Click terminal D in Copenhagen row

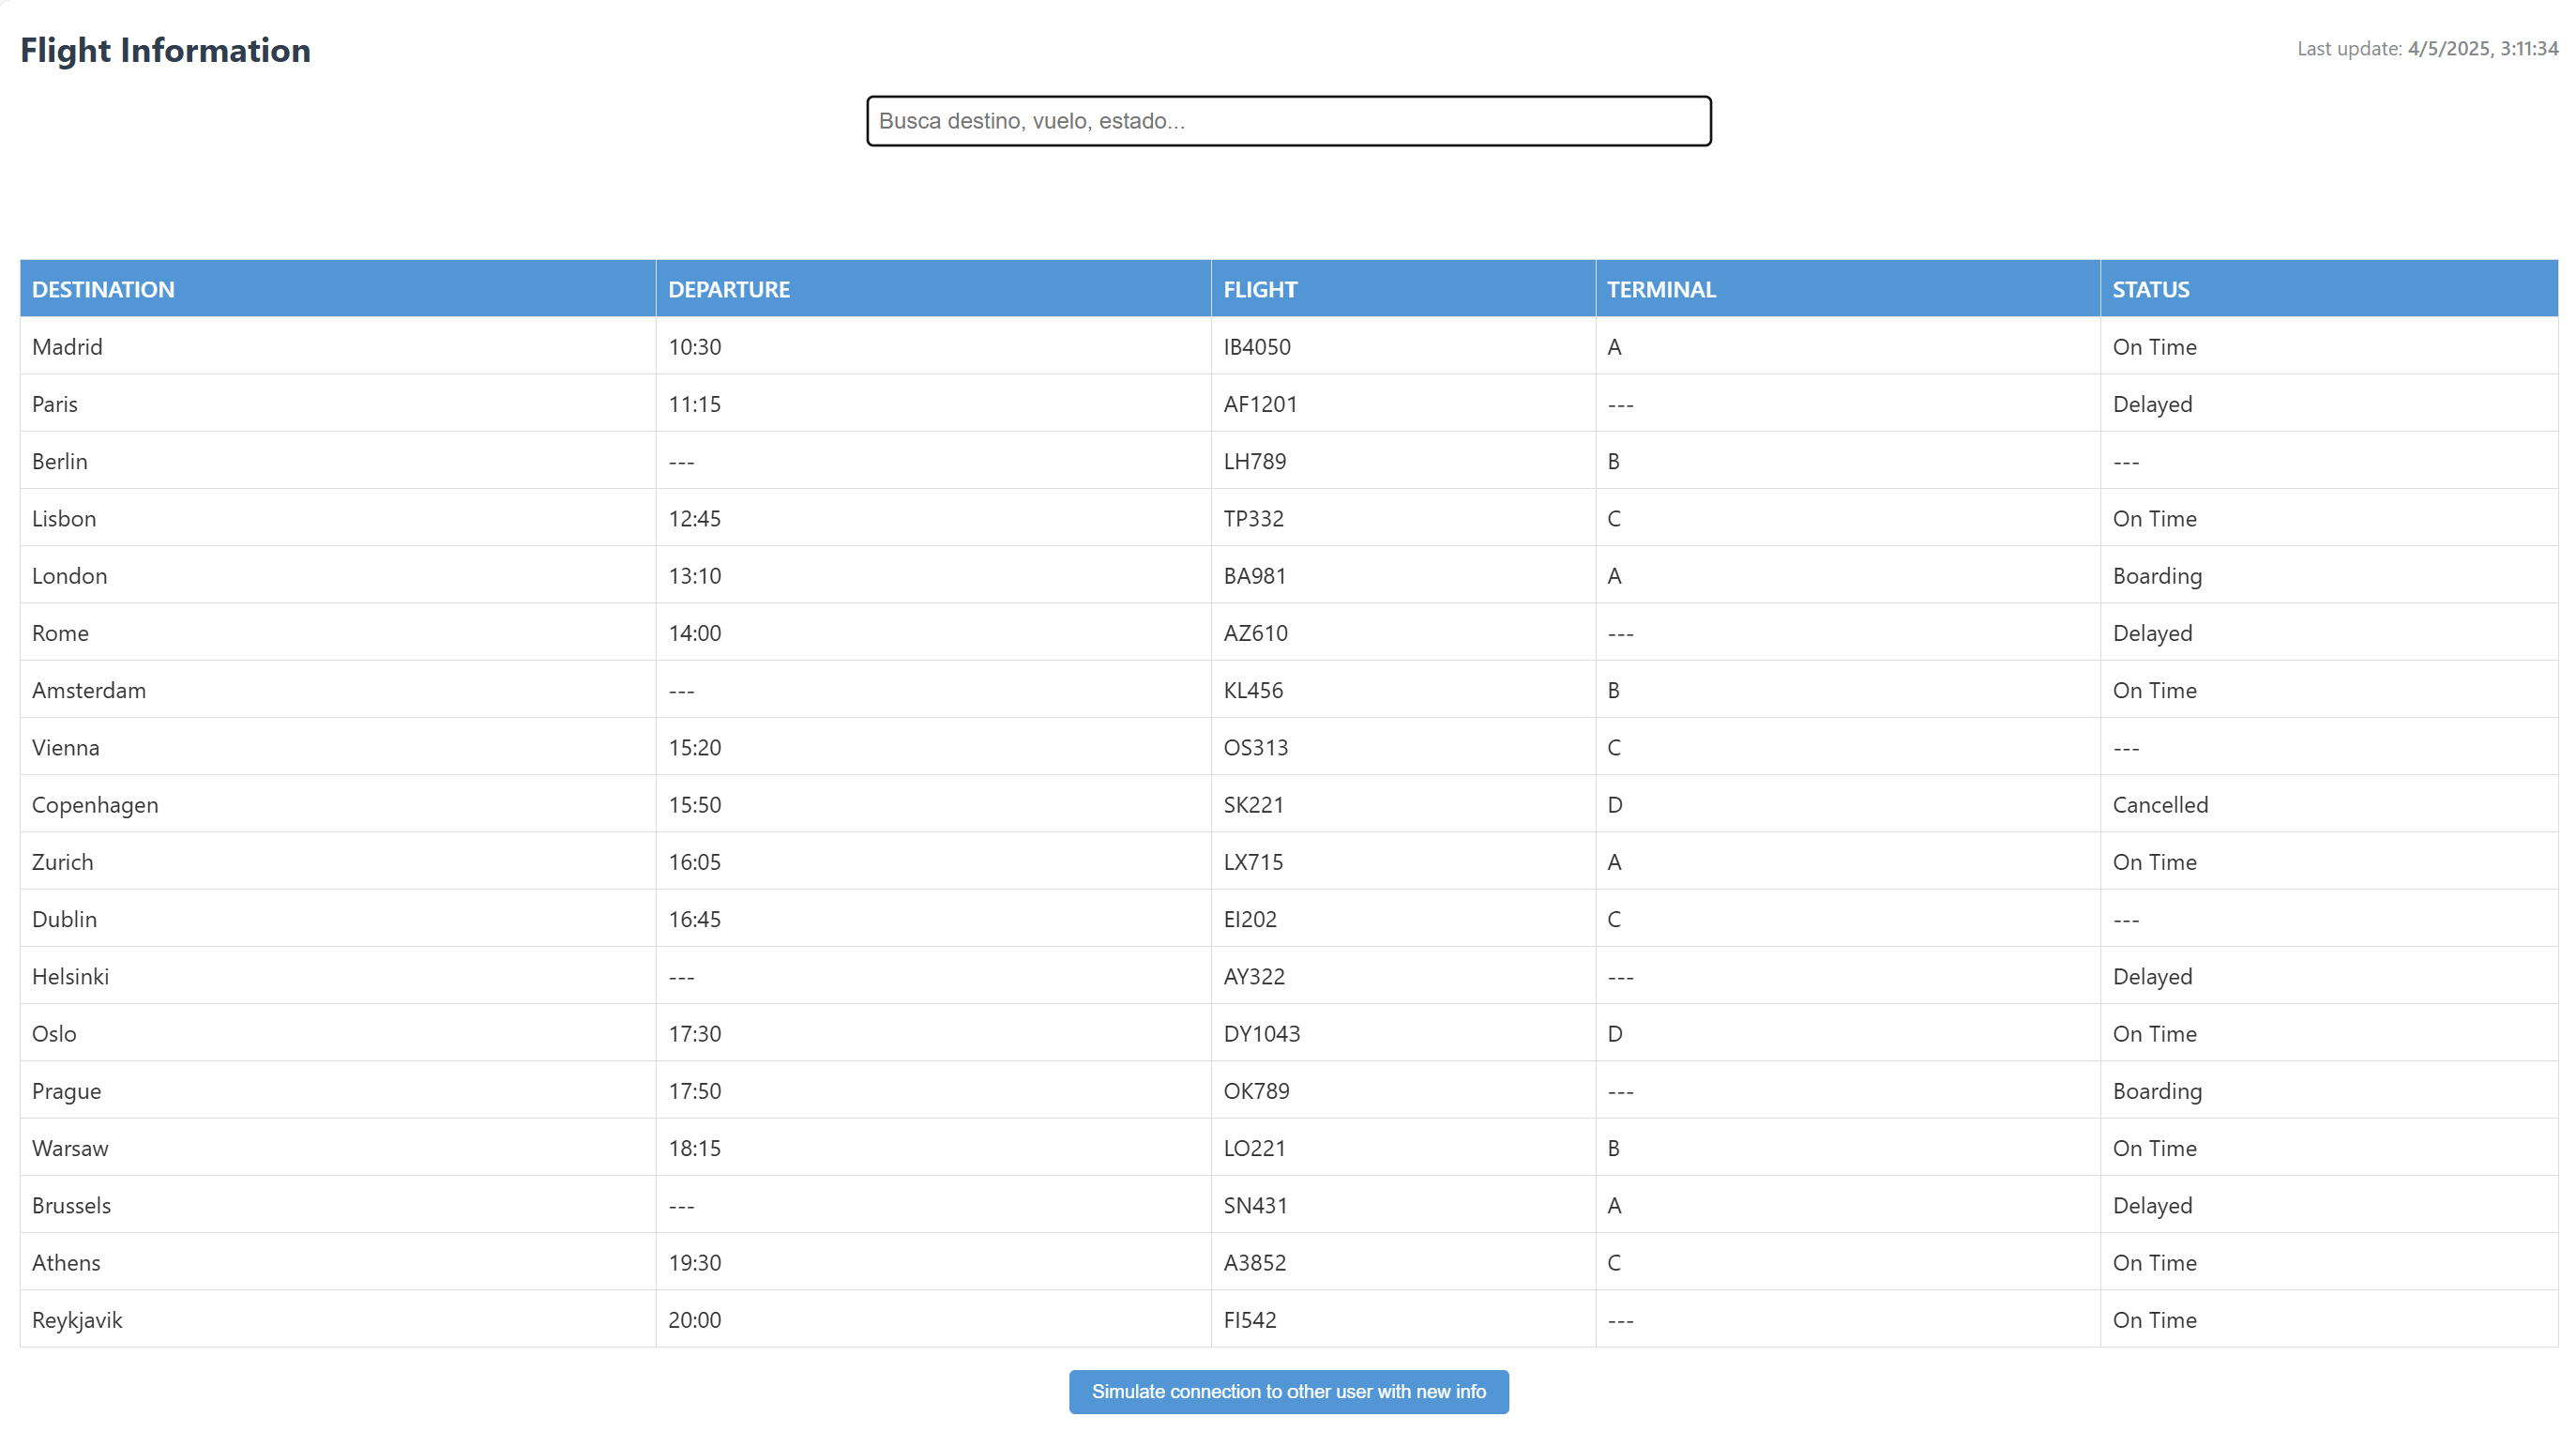[x=1614, y=805]
